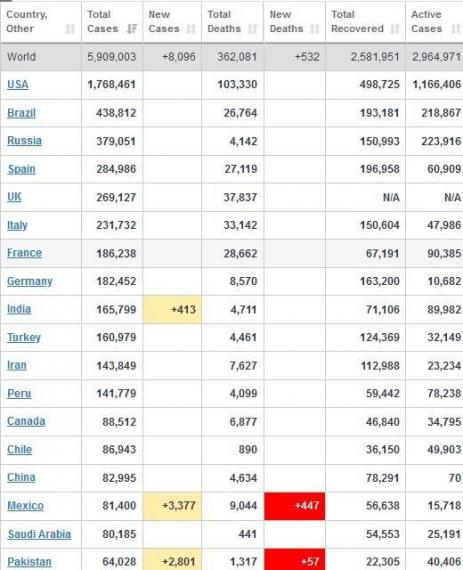463x570 pixels.
Task: Click the World row total cases value
Action: [x=112, y=57]
